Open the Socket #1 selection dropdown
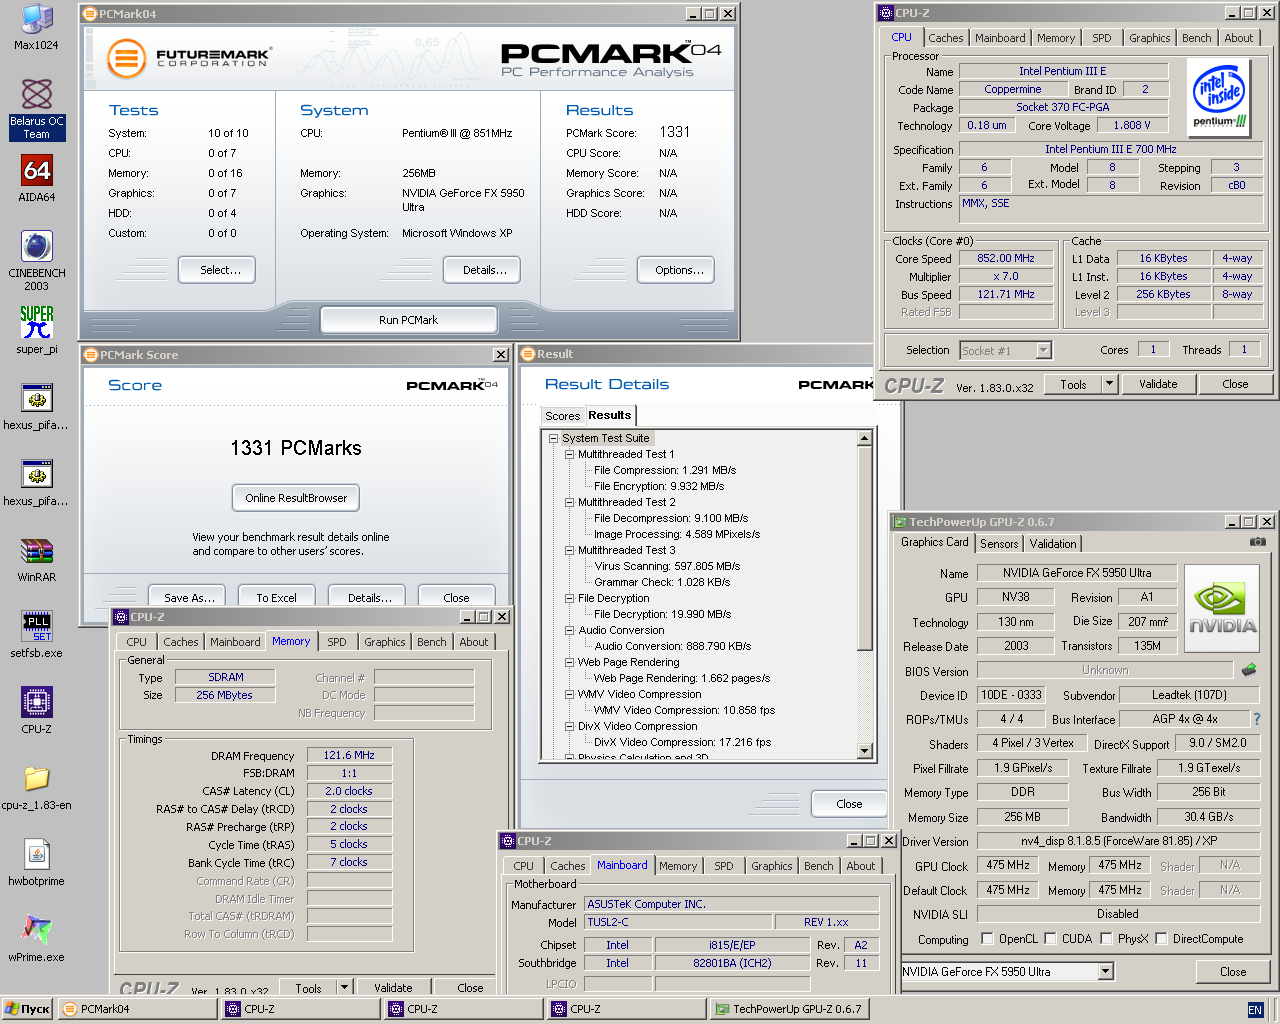The image size is (1280, 1024). (x=1043, y=351)
